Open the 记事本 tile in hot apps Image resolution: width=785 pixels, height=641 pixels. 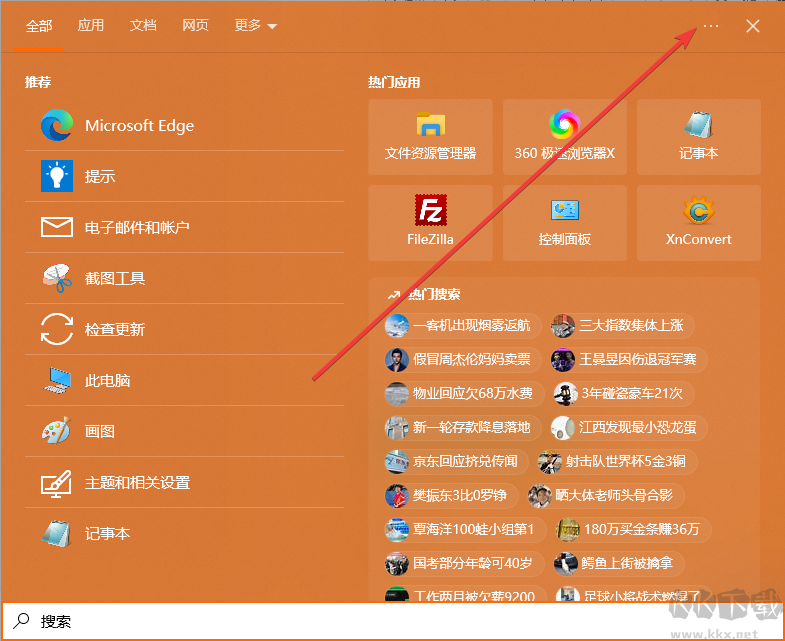pos(699,137)
